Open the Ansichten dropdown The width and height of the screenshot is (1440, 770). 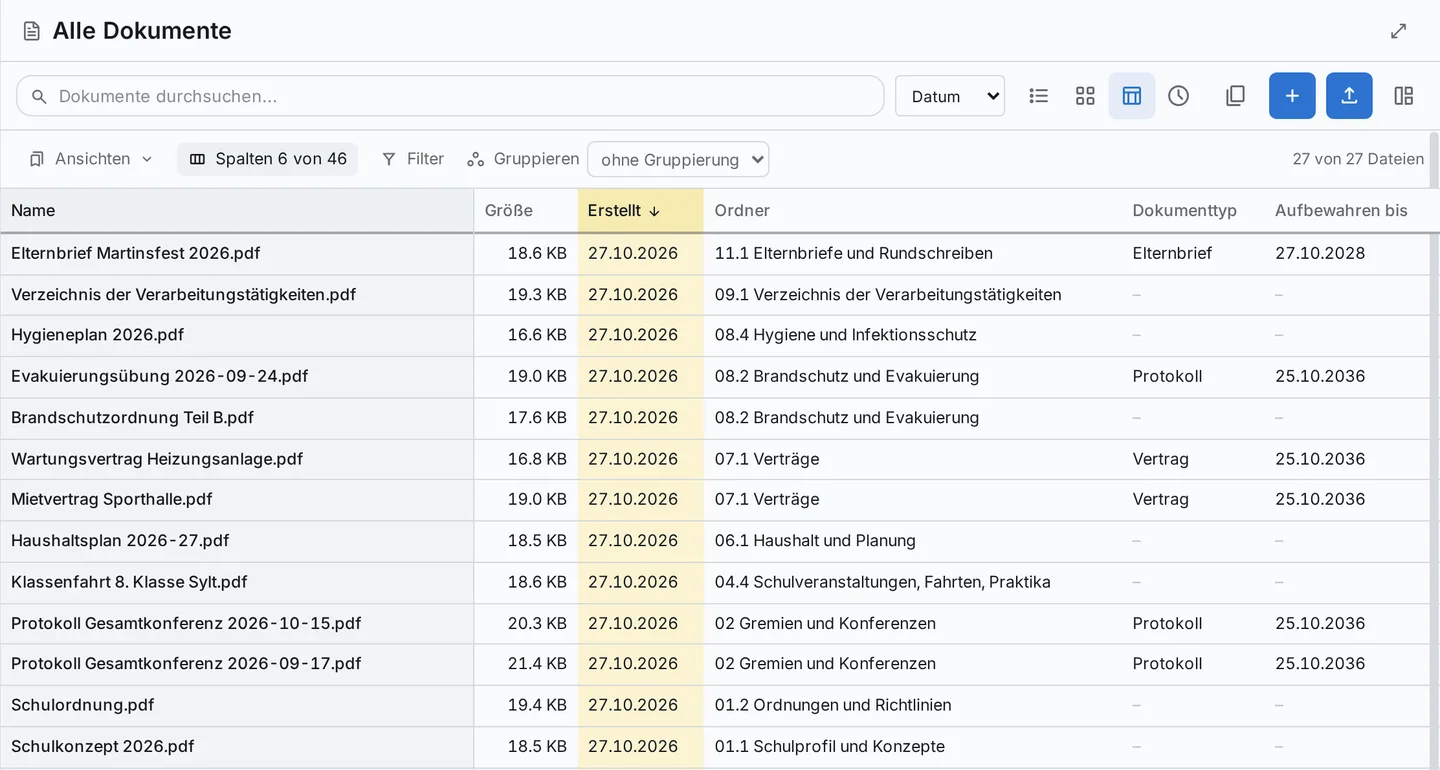91,159
